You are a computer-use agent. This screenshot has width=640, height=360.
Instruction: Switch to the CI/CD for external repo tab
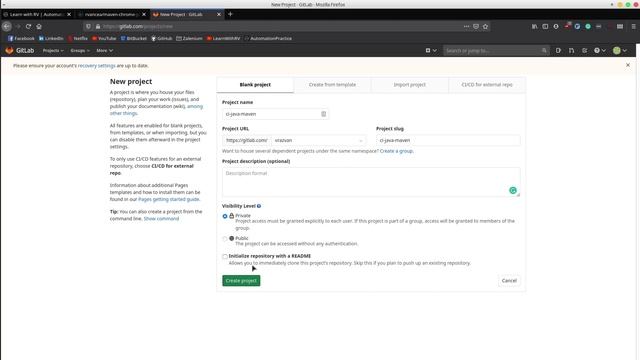(487, 84)
